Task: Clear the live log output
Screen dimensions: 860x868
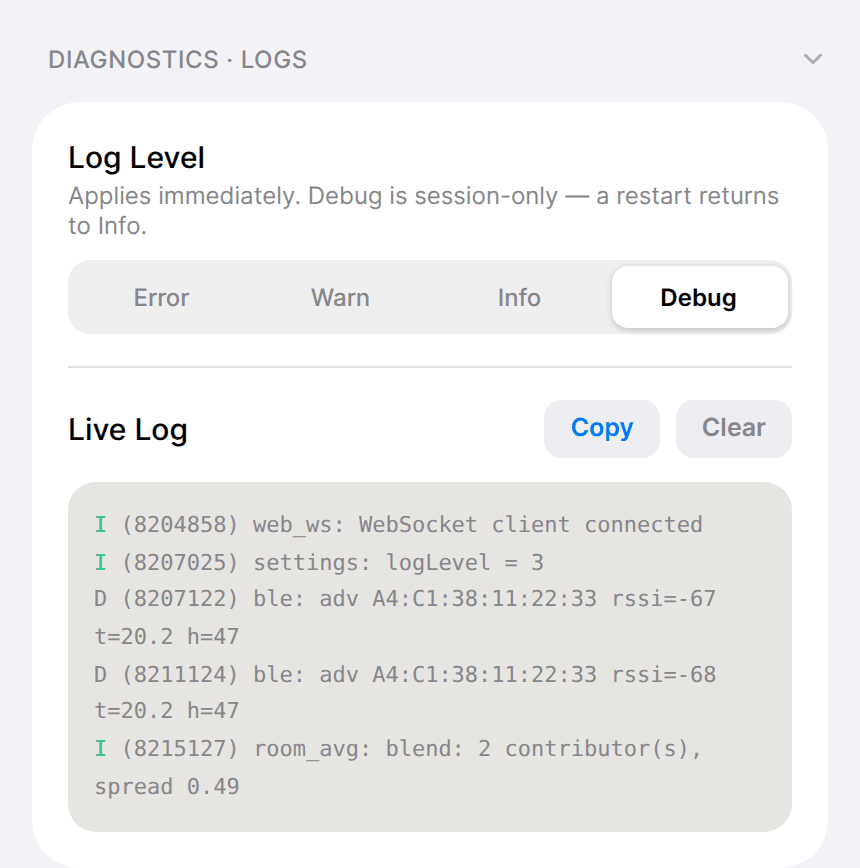Action: coord(733,428)
